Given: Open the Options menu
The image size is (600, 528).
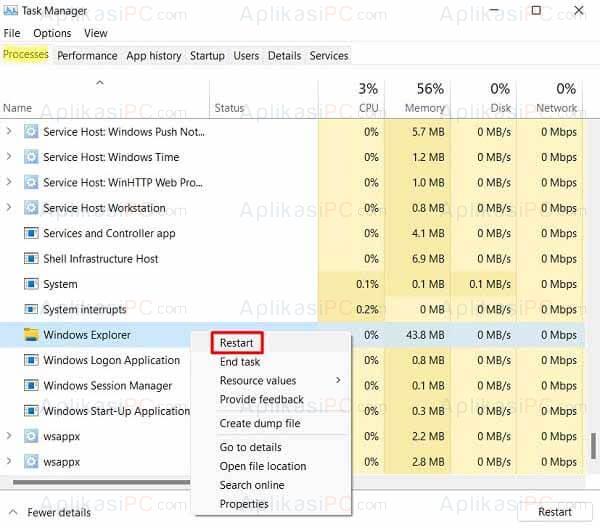Looking at the screenshot, I should point(52,33).
